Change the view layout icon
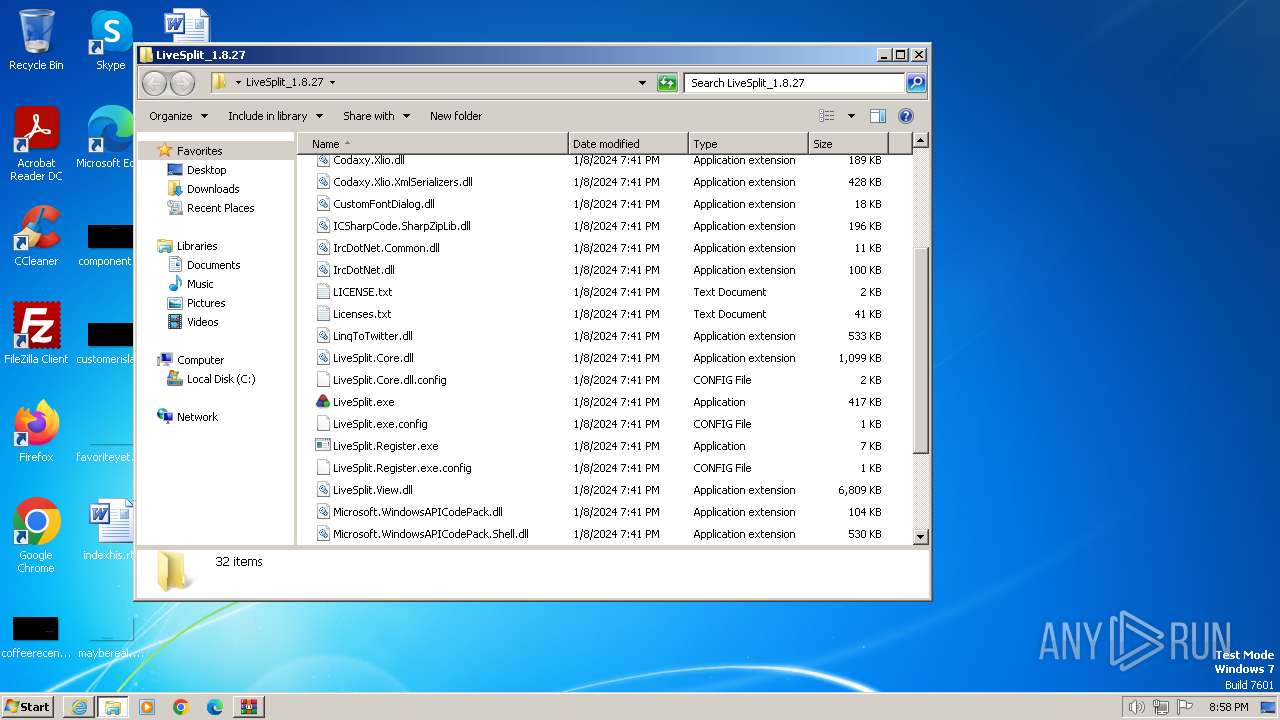The height and width of the screenshot is (720, 1280). click(x=827, y=116)
